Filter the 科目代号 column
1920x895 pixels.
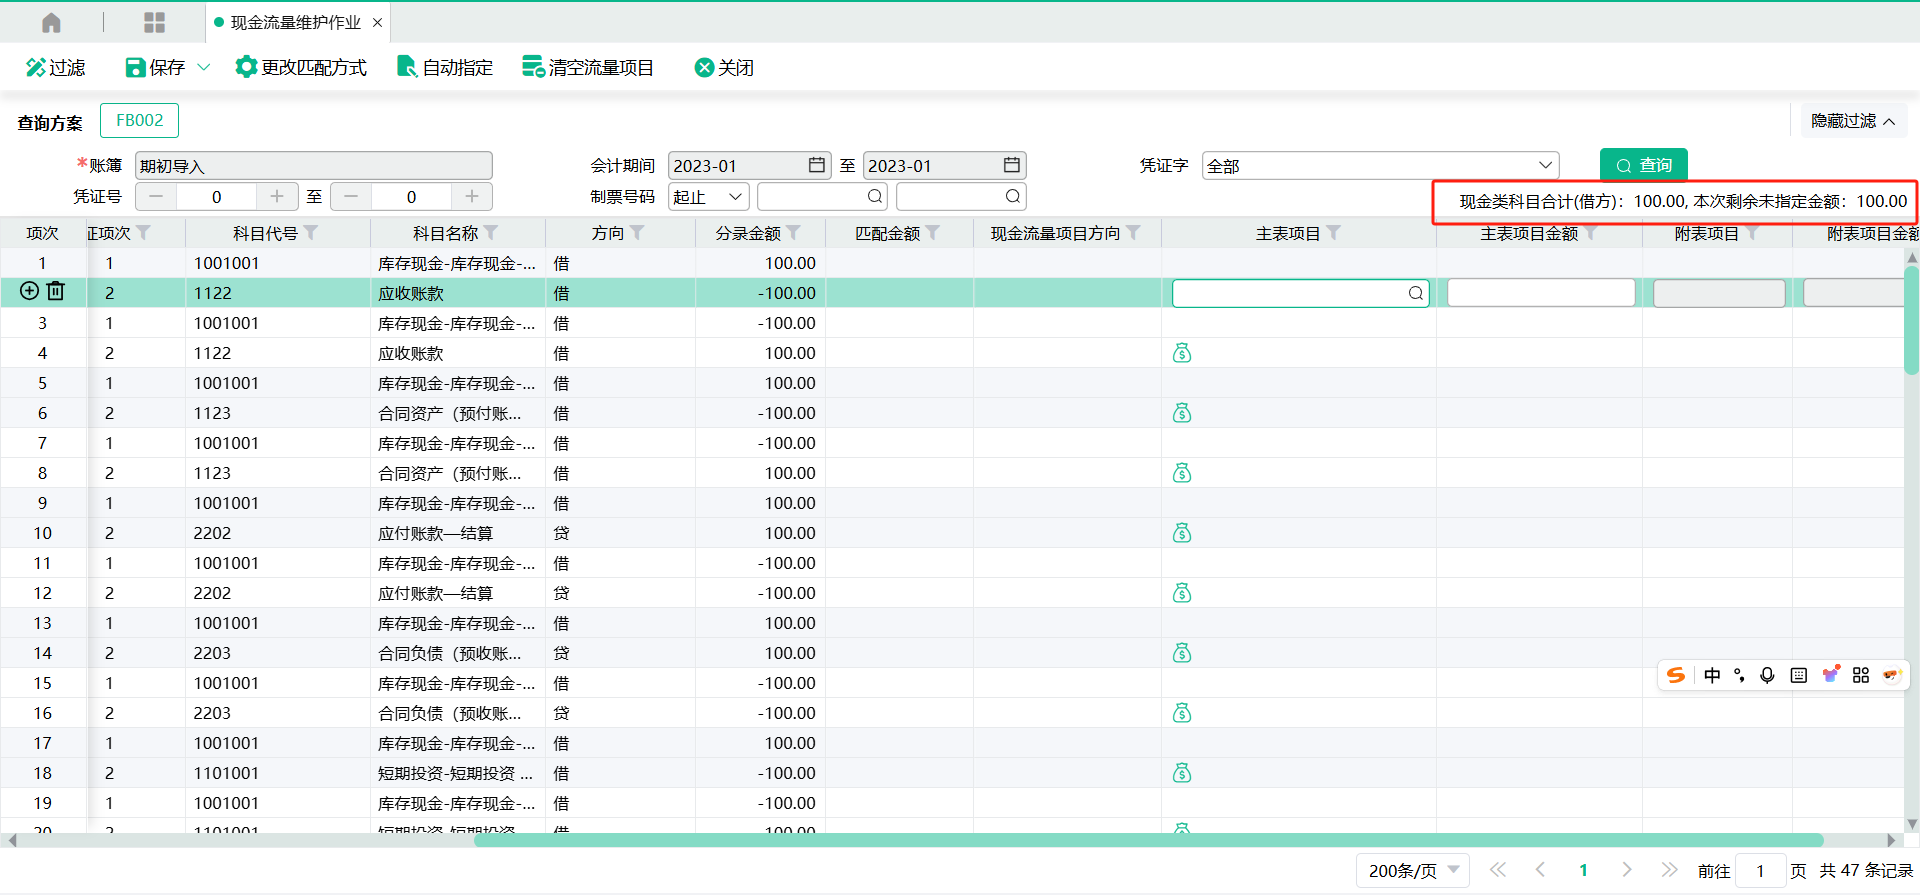(x=311, y=233)
